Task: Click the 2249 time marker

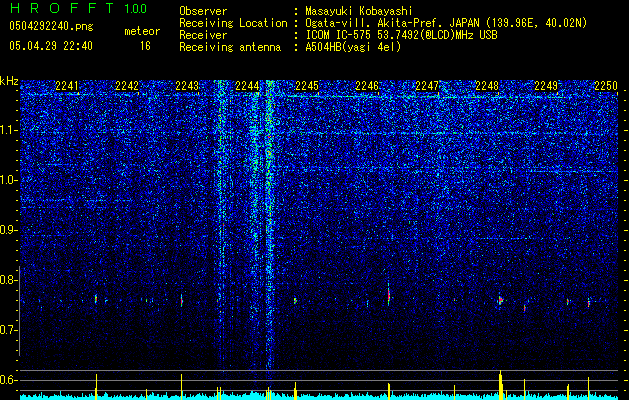Action: [x=546, y=86]
